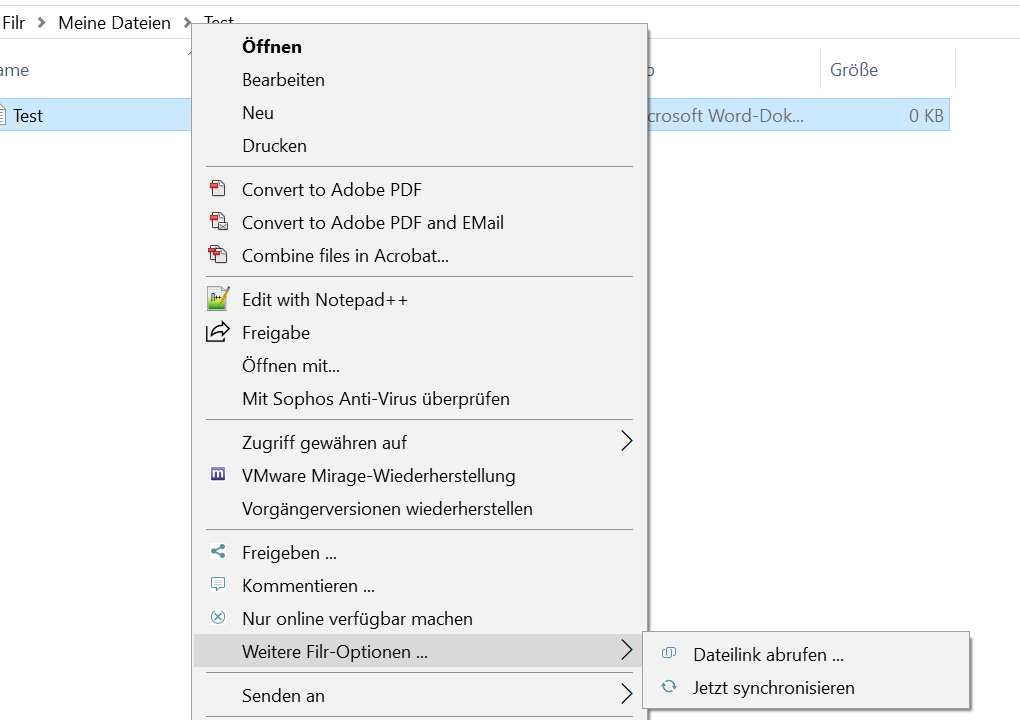Screen dimensions: 1020x720
Task: Expand the Senden an submenu arrow
Action: (626, 694)
